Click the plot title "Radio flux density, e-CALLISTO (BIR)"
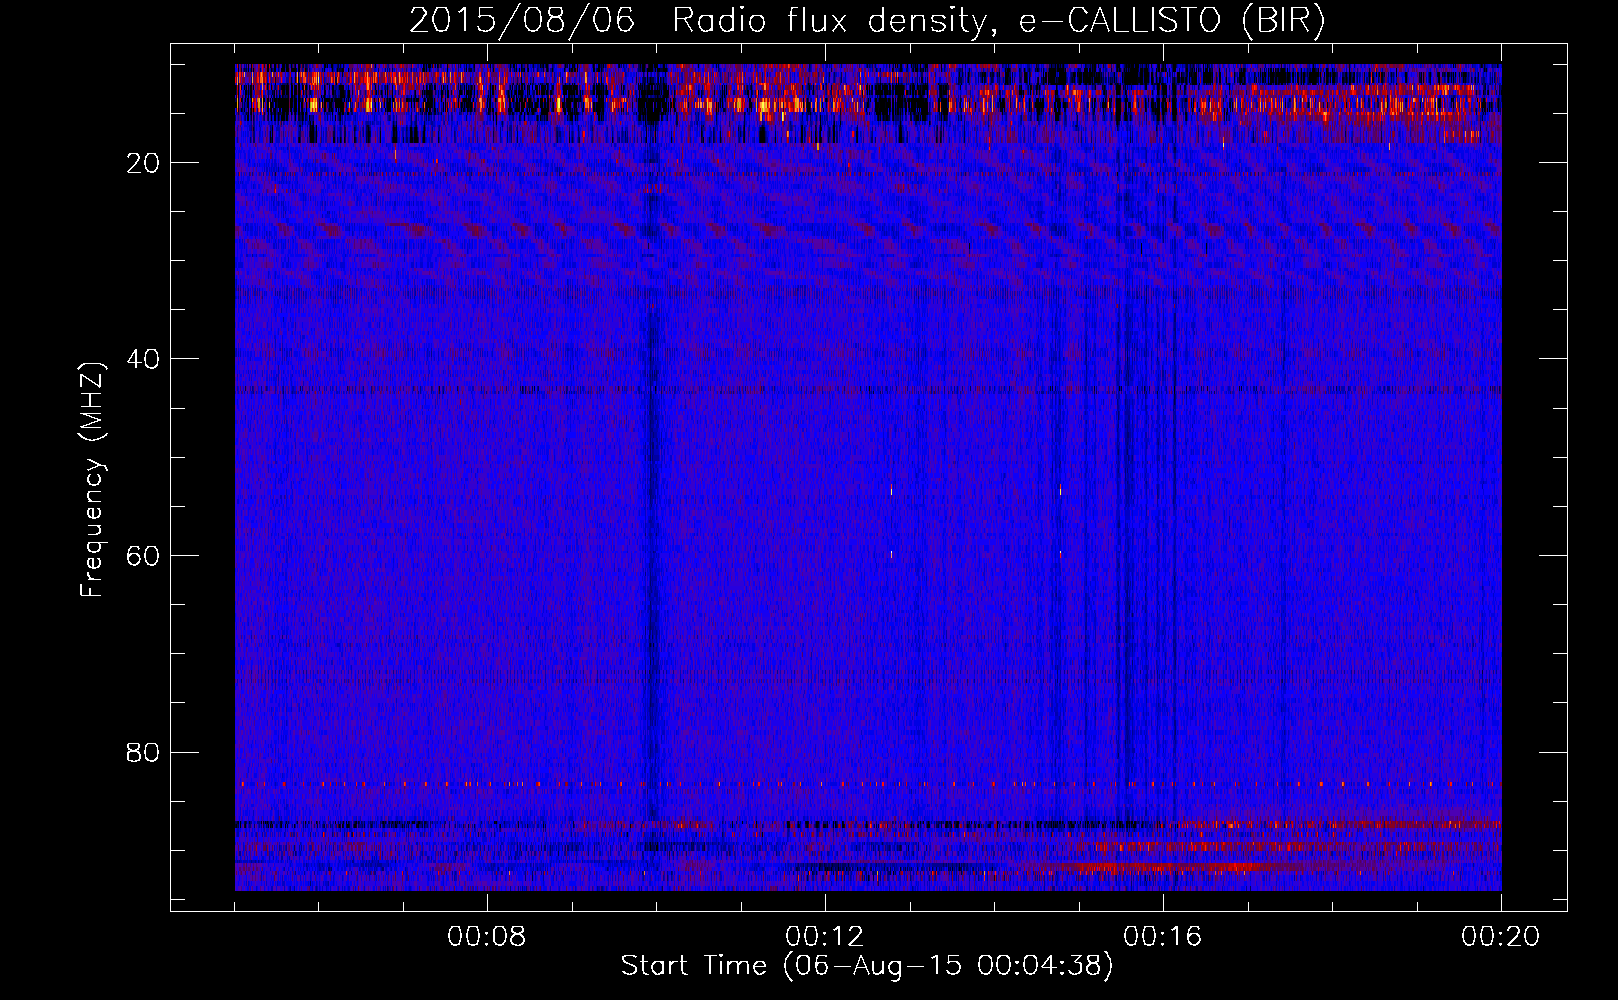Image resolution: width=1618 pixels, height=1000 pixels. (999, 21)
